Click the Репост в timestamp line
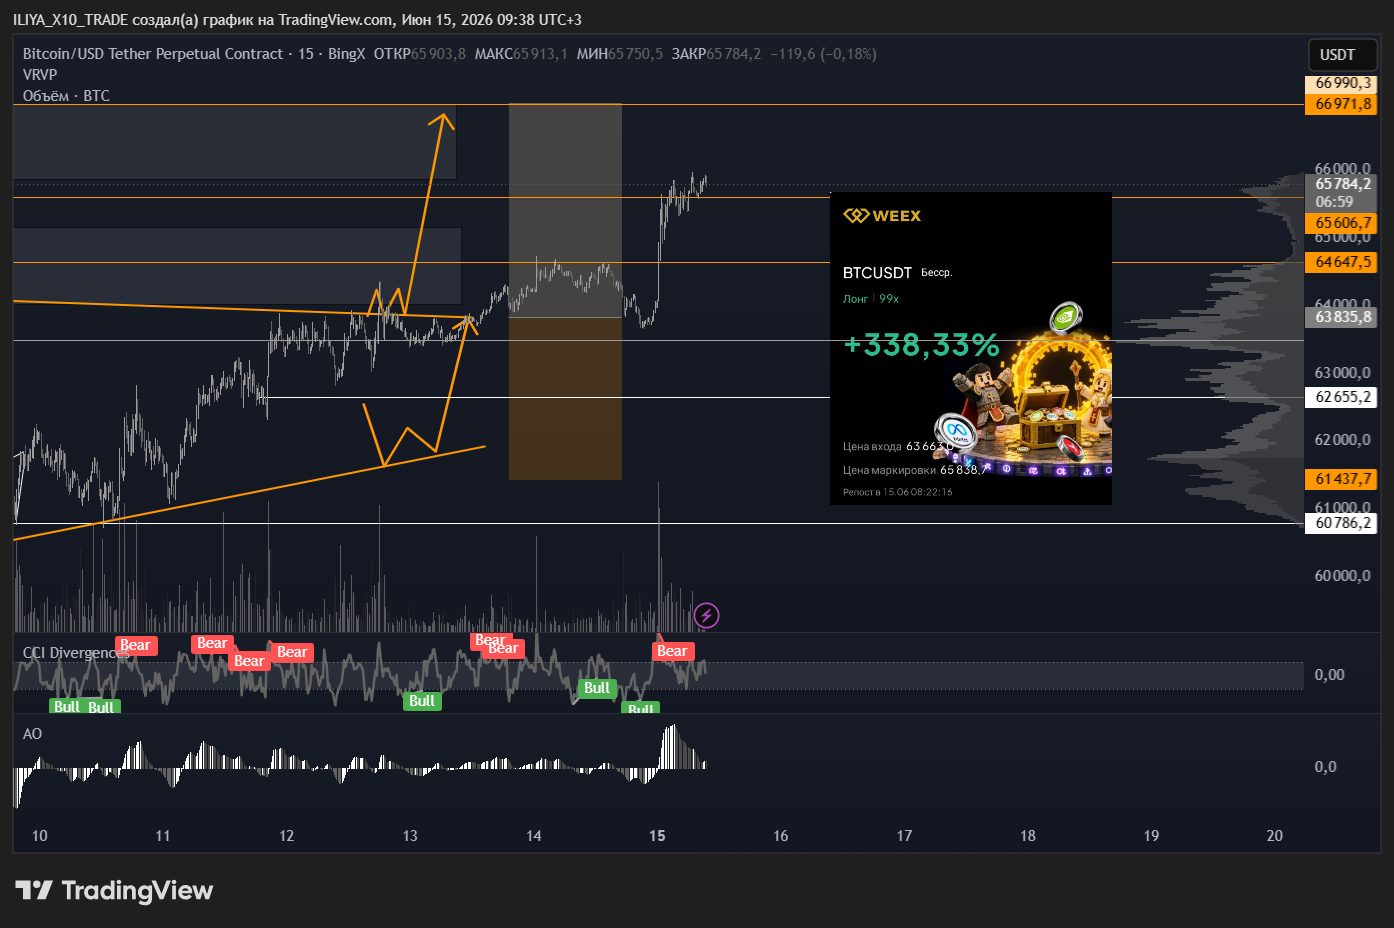The image size is (1394, 928). tap(898, 492)
